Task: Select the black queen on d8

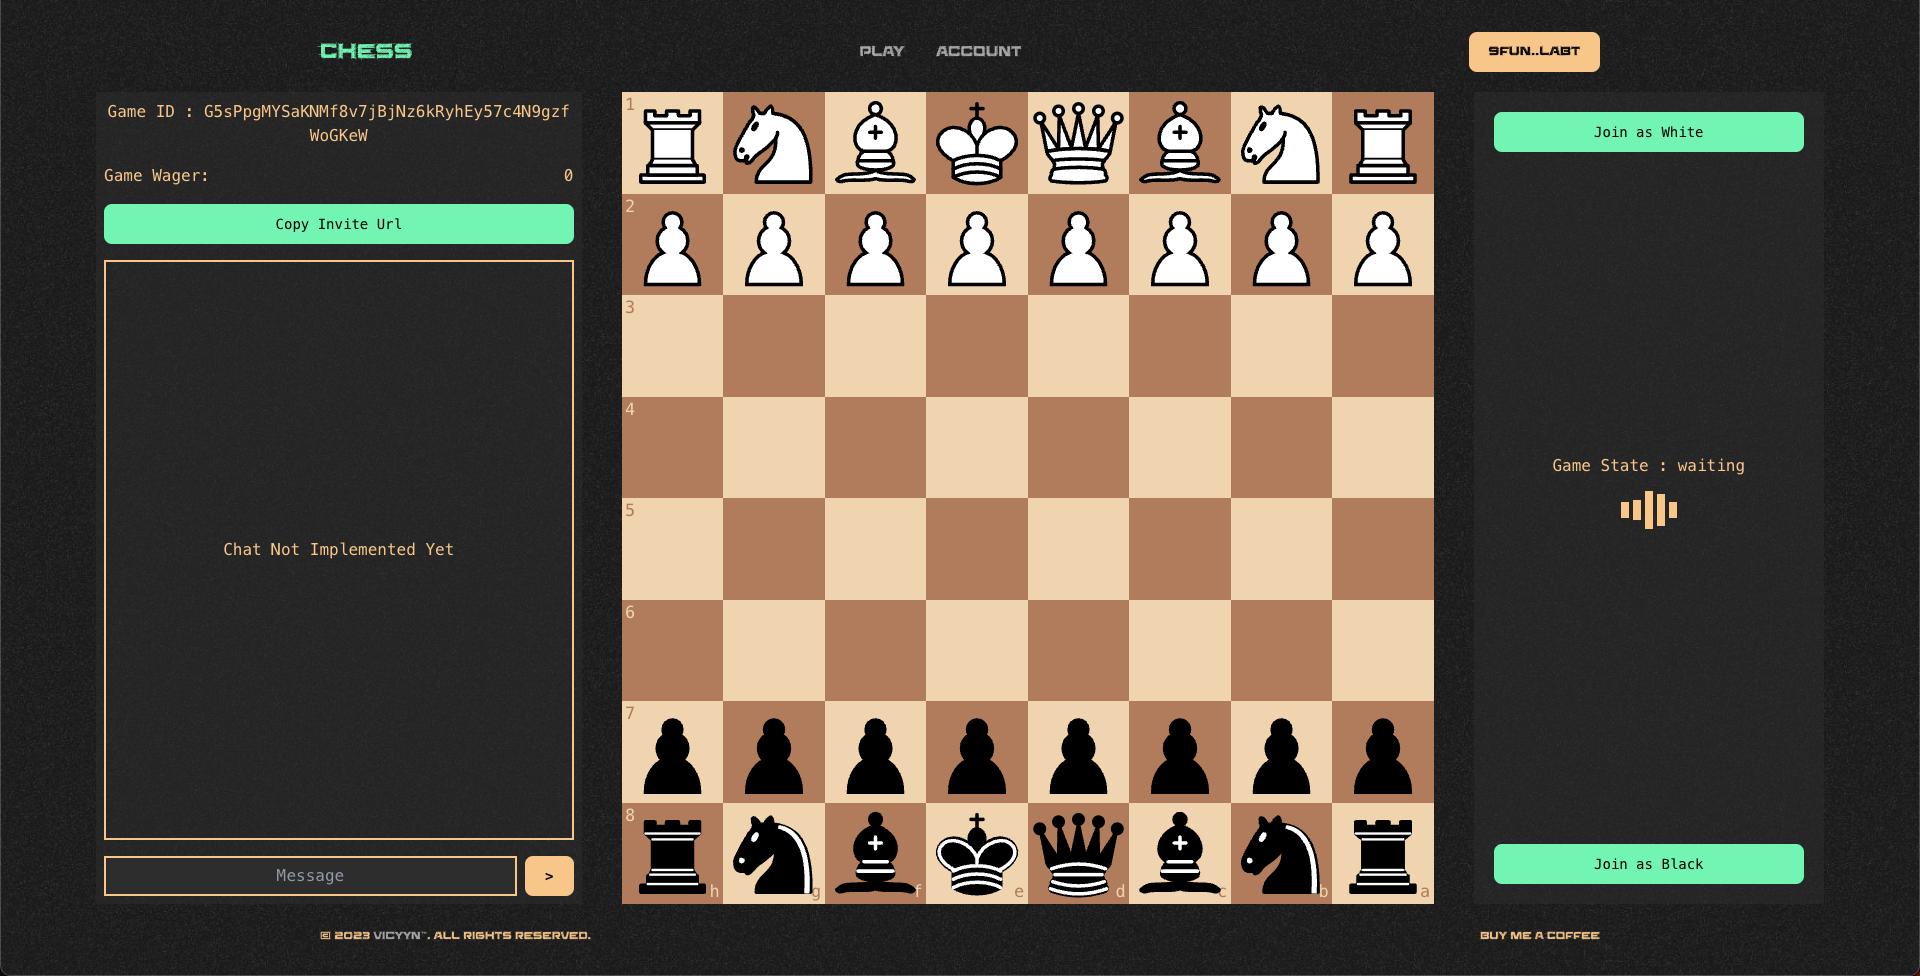Action: (1078, 855)
